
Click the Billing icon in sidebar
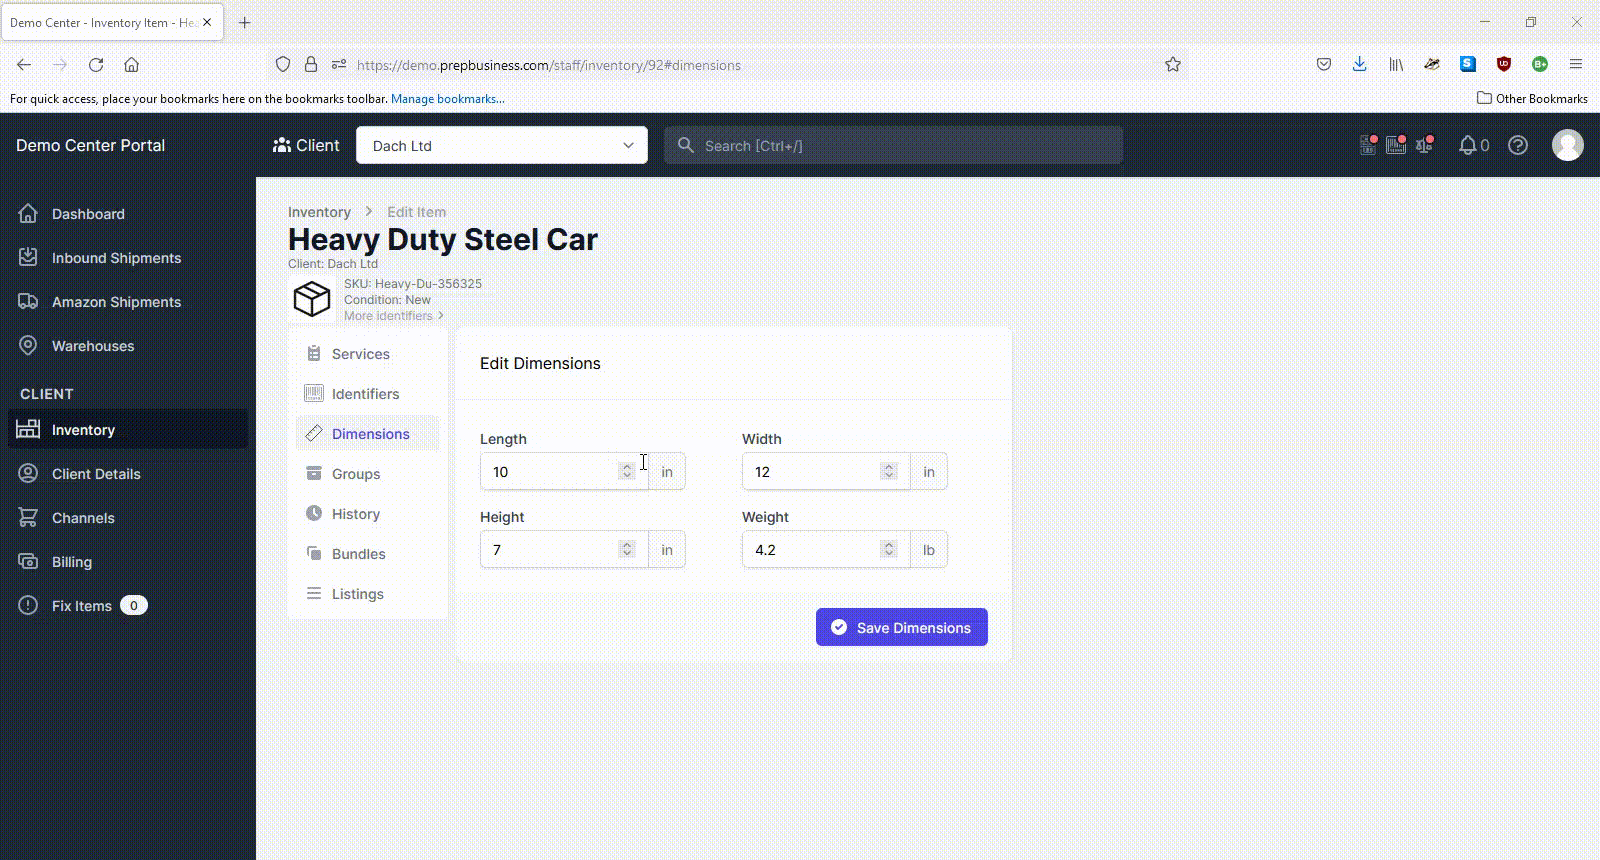point(28,561)
